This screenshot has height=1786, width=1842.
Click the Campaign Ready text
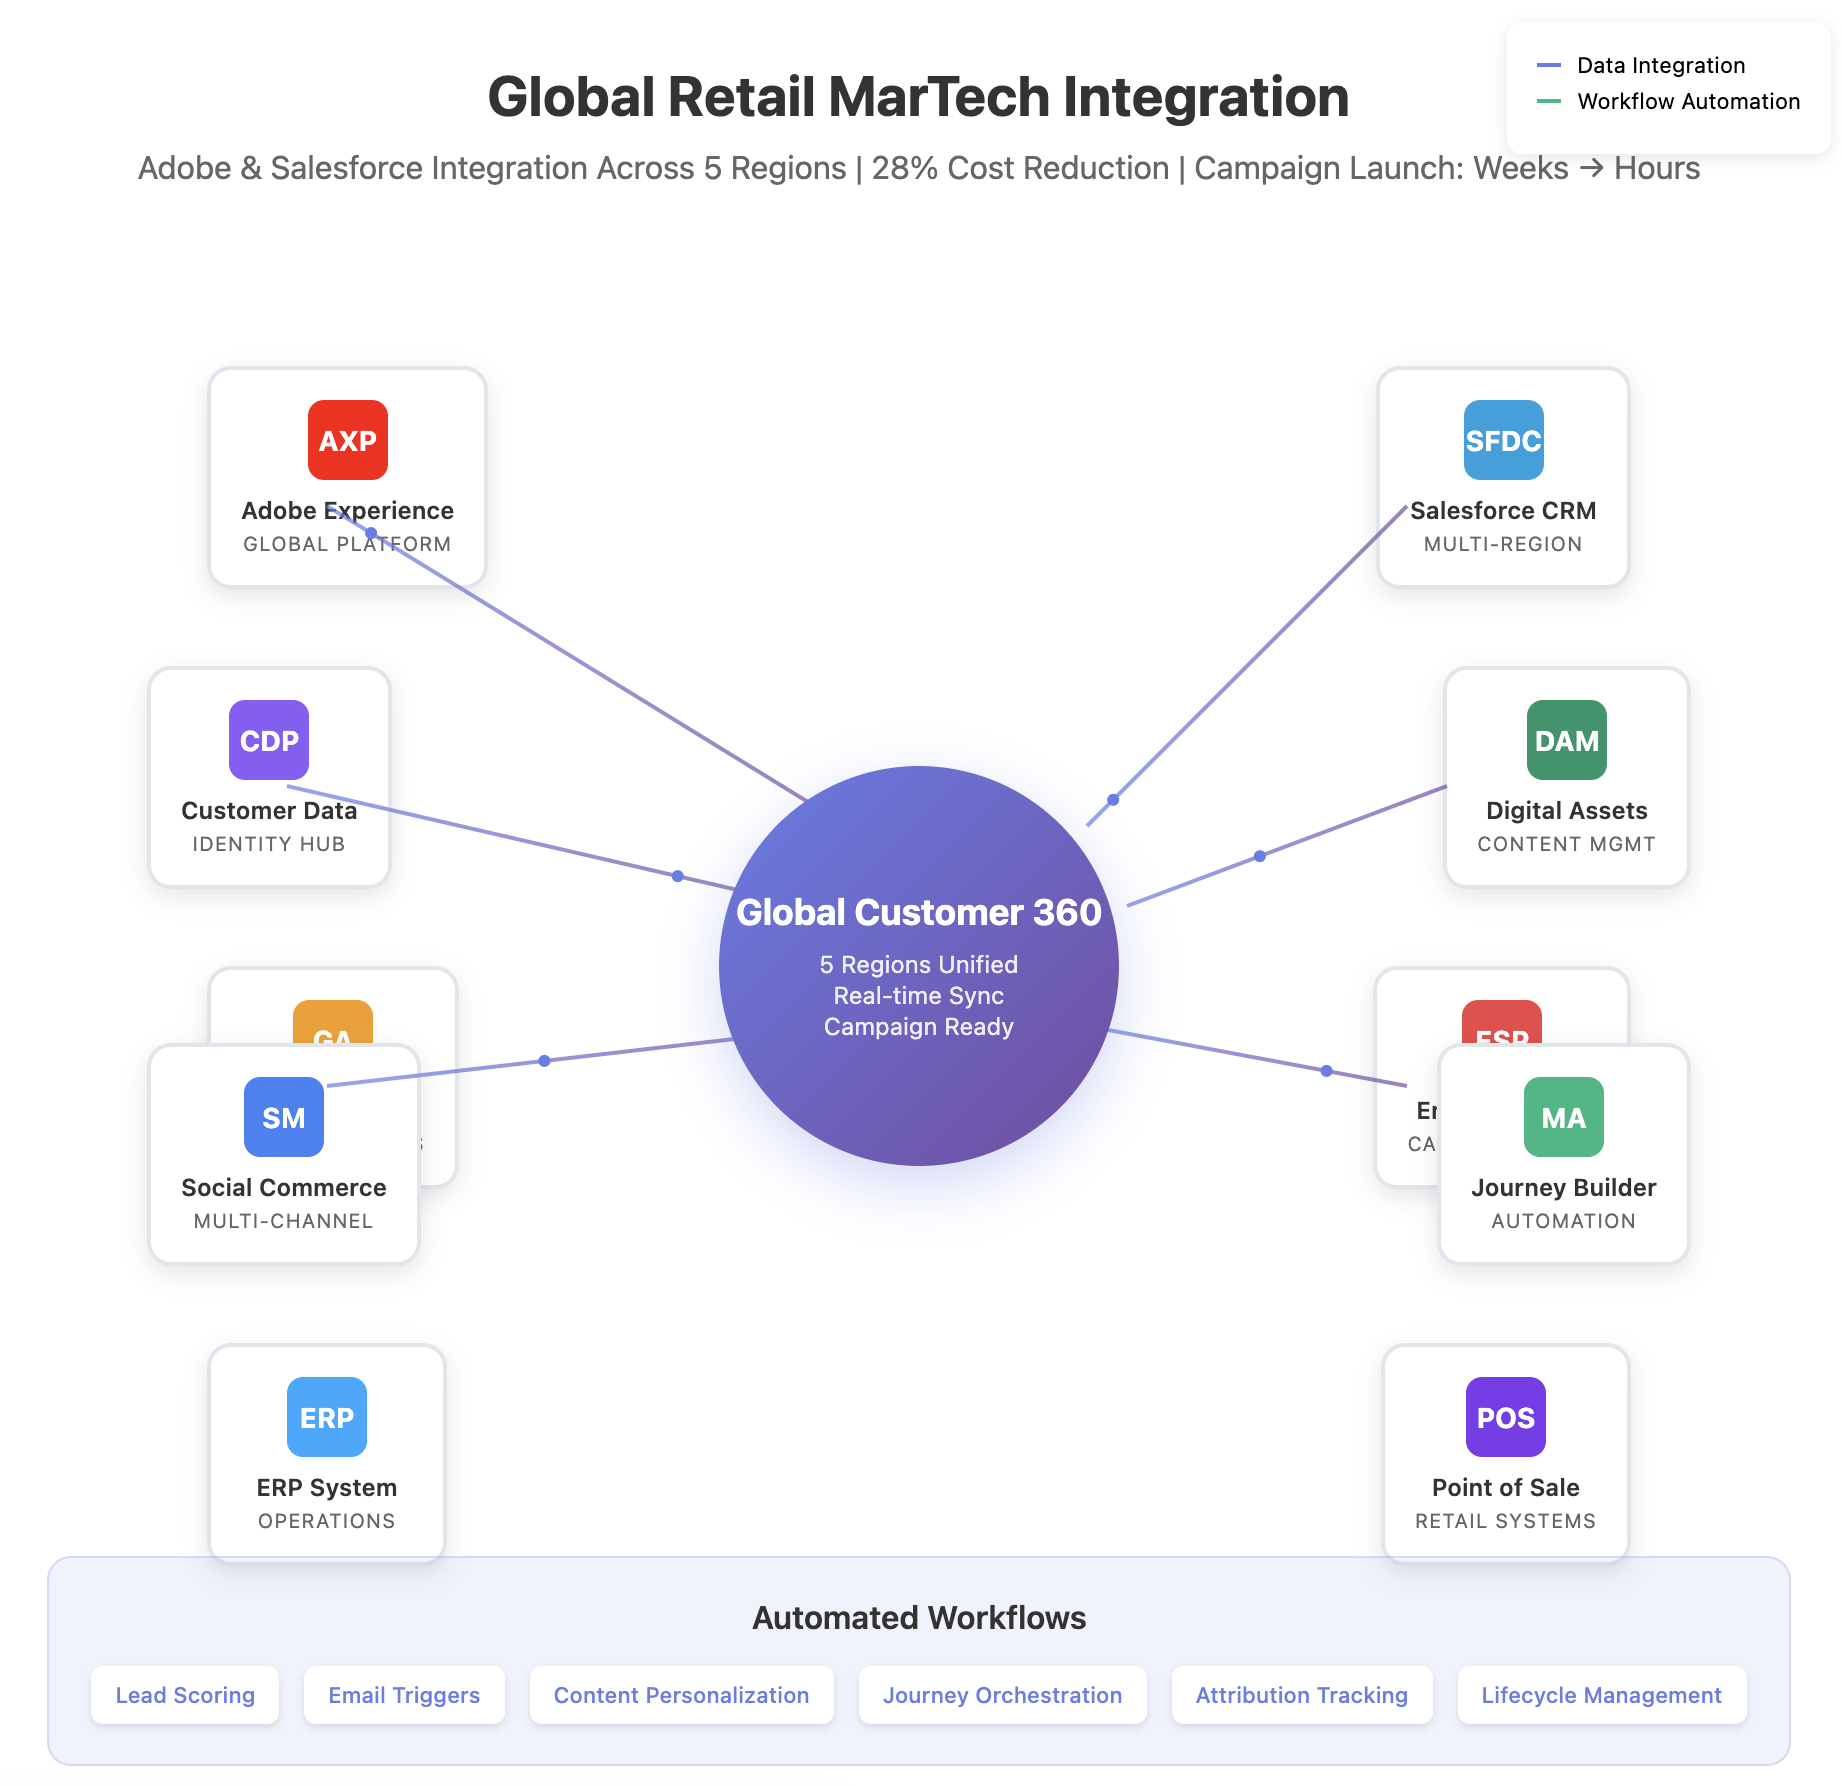point(919,1026)
